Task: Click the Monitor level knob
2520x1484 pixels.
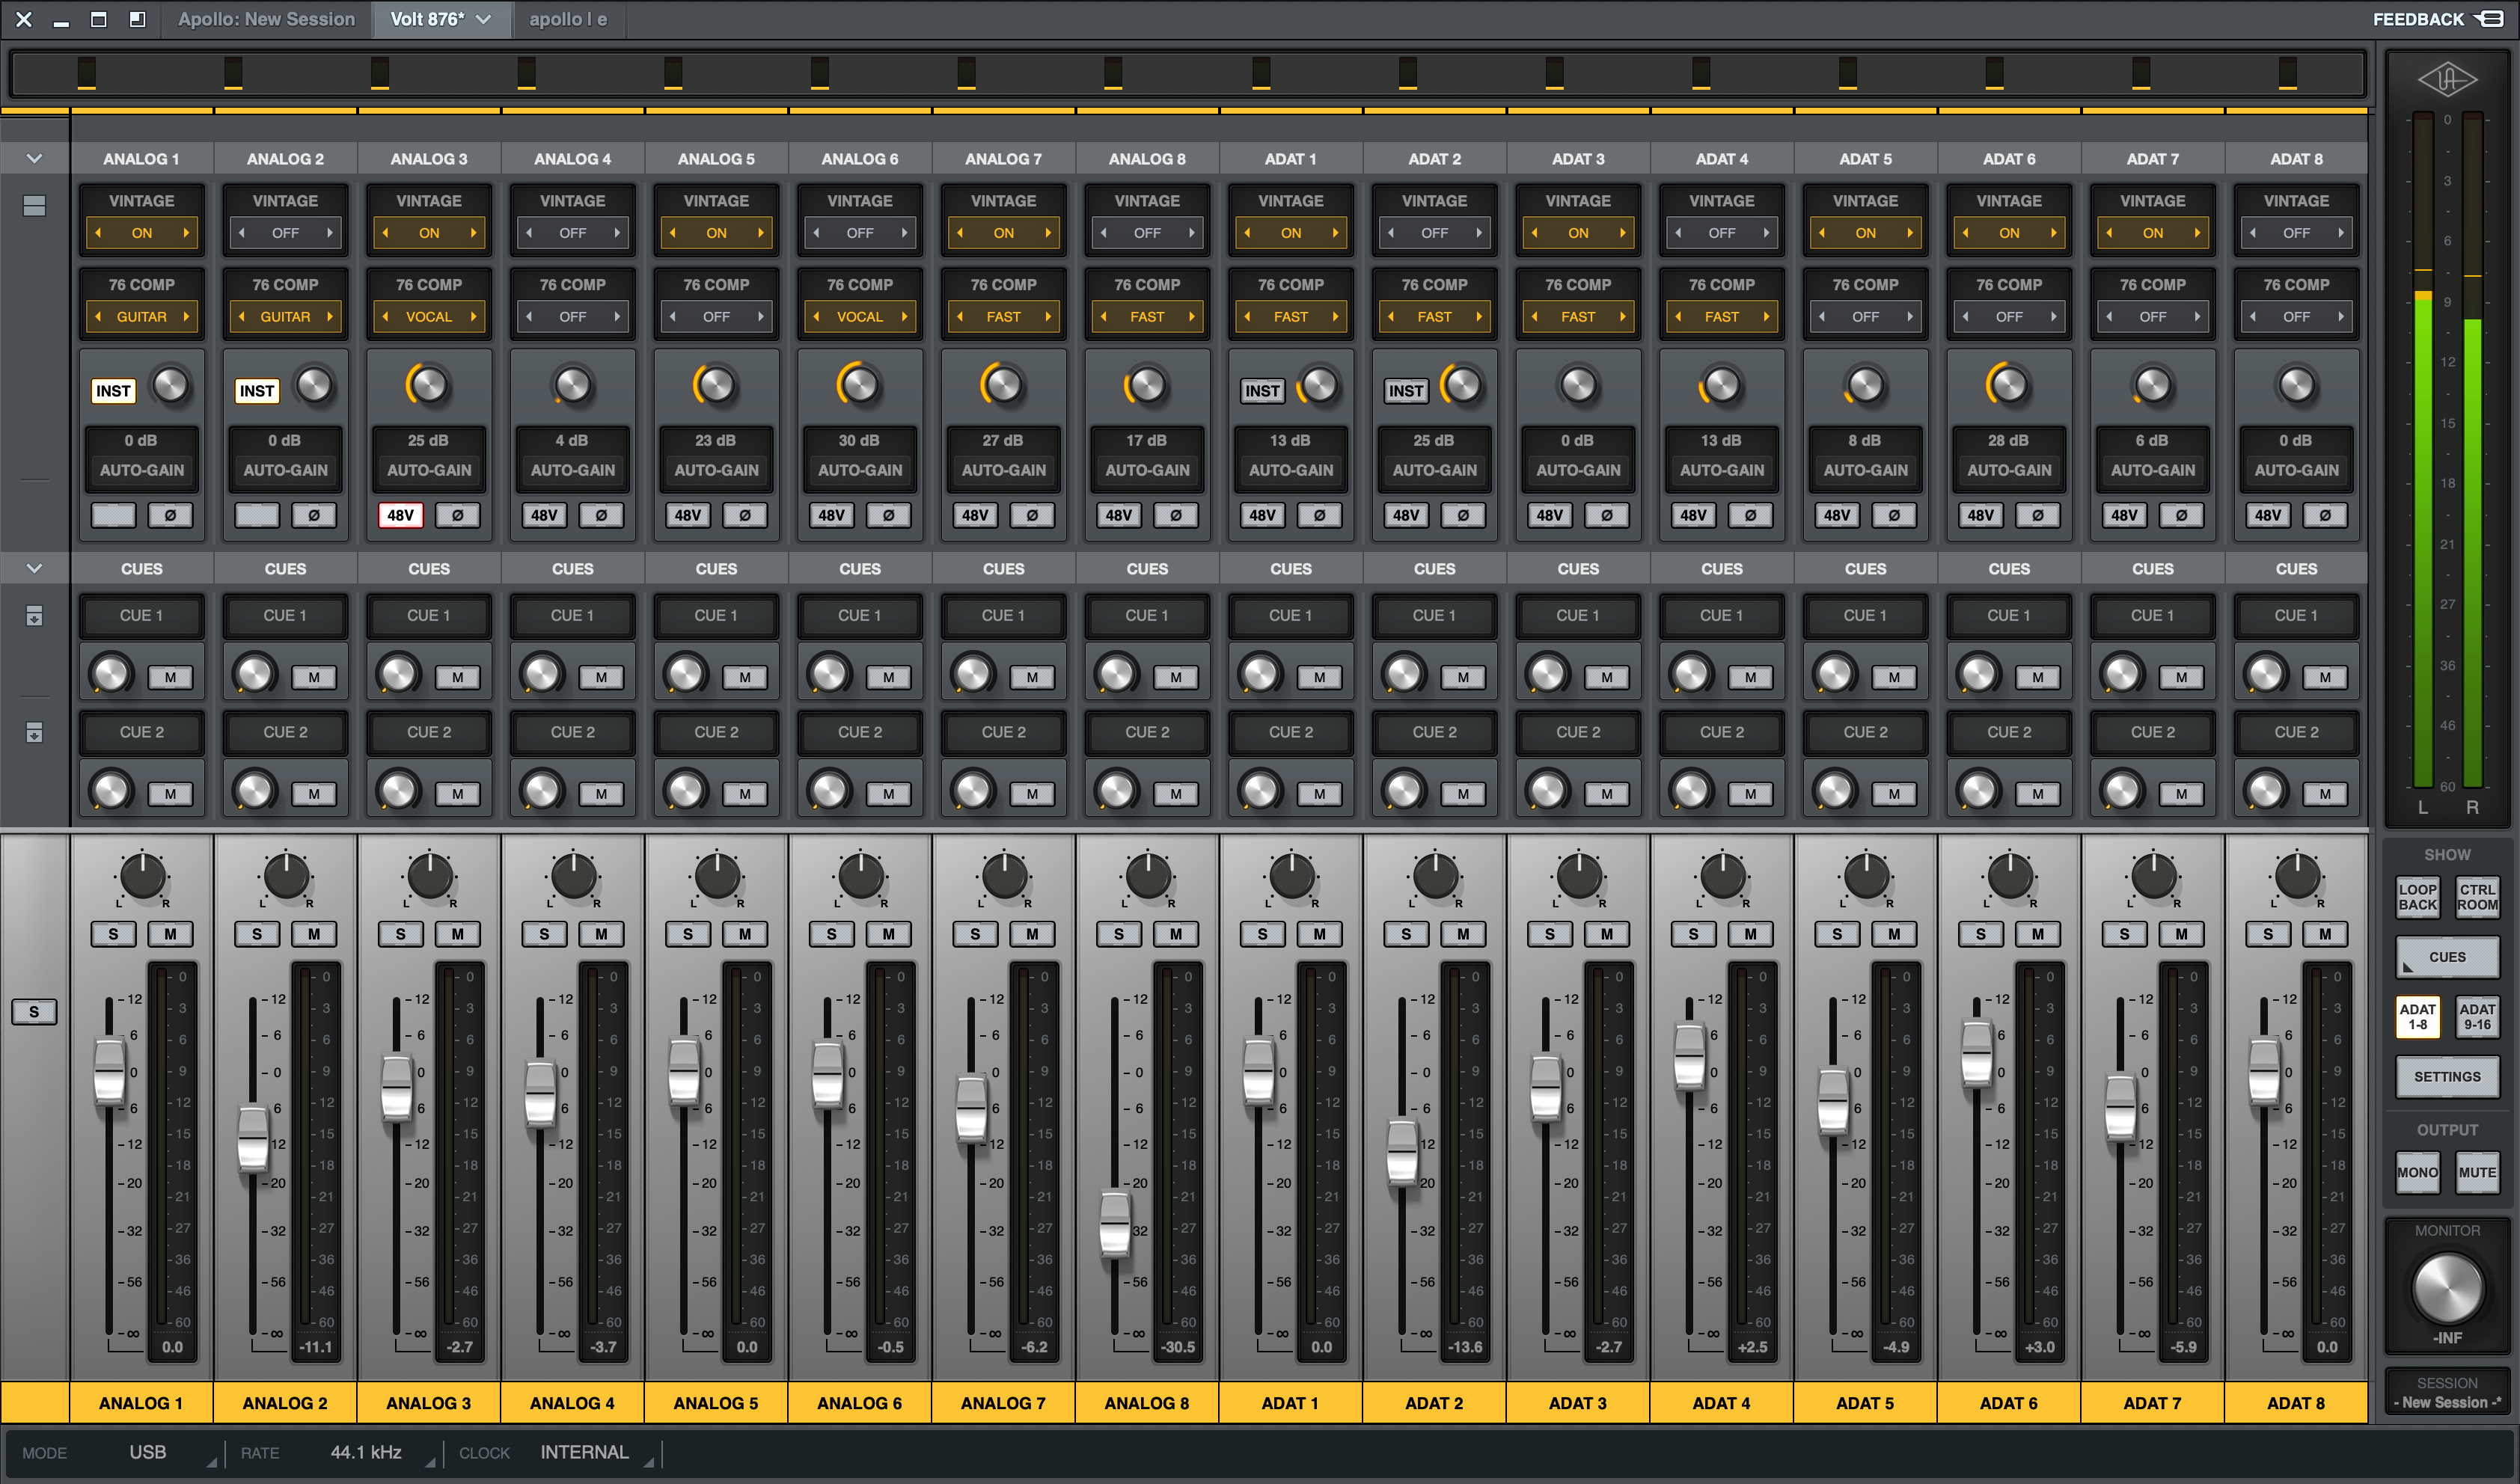Action: click(x=2447, y=1289)
